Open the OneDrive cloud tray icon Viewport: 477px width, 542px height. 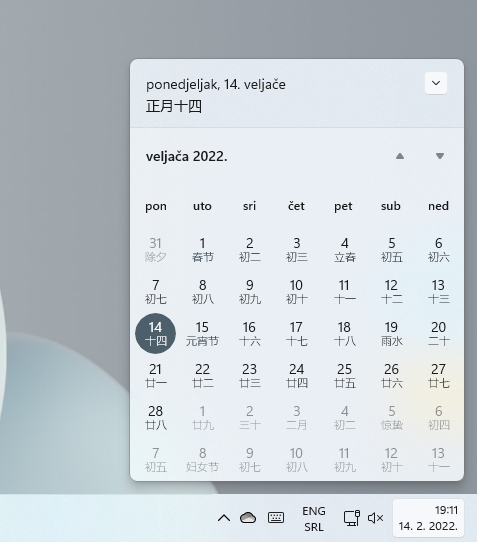[x=248, y=518]
